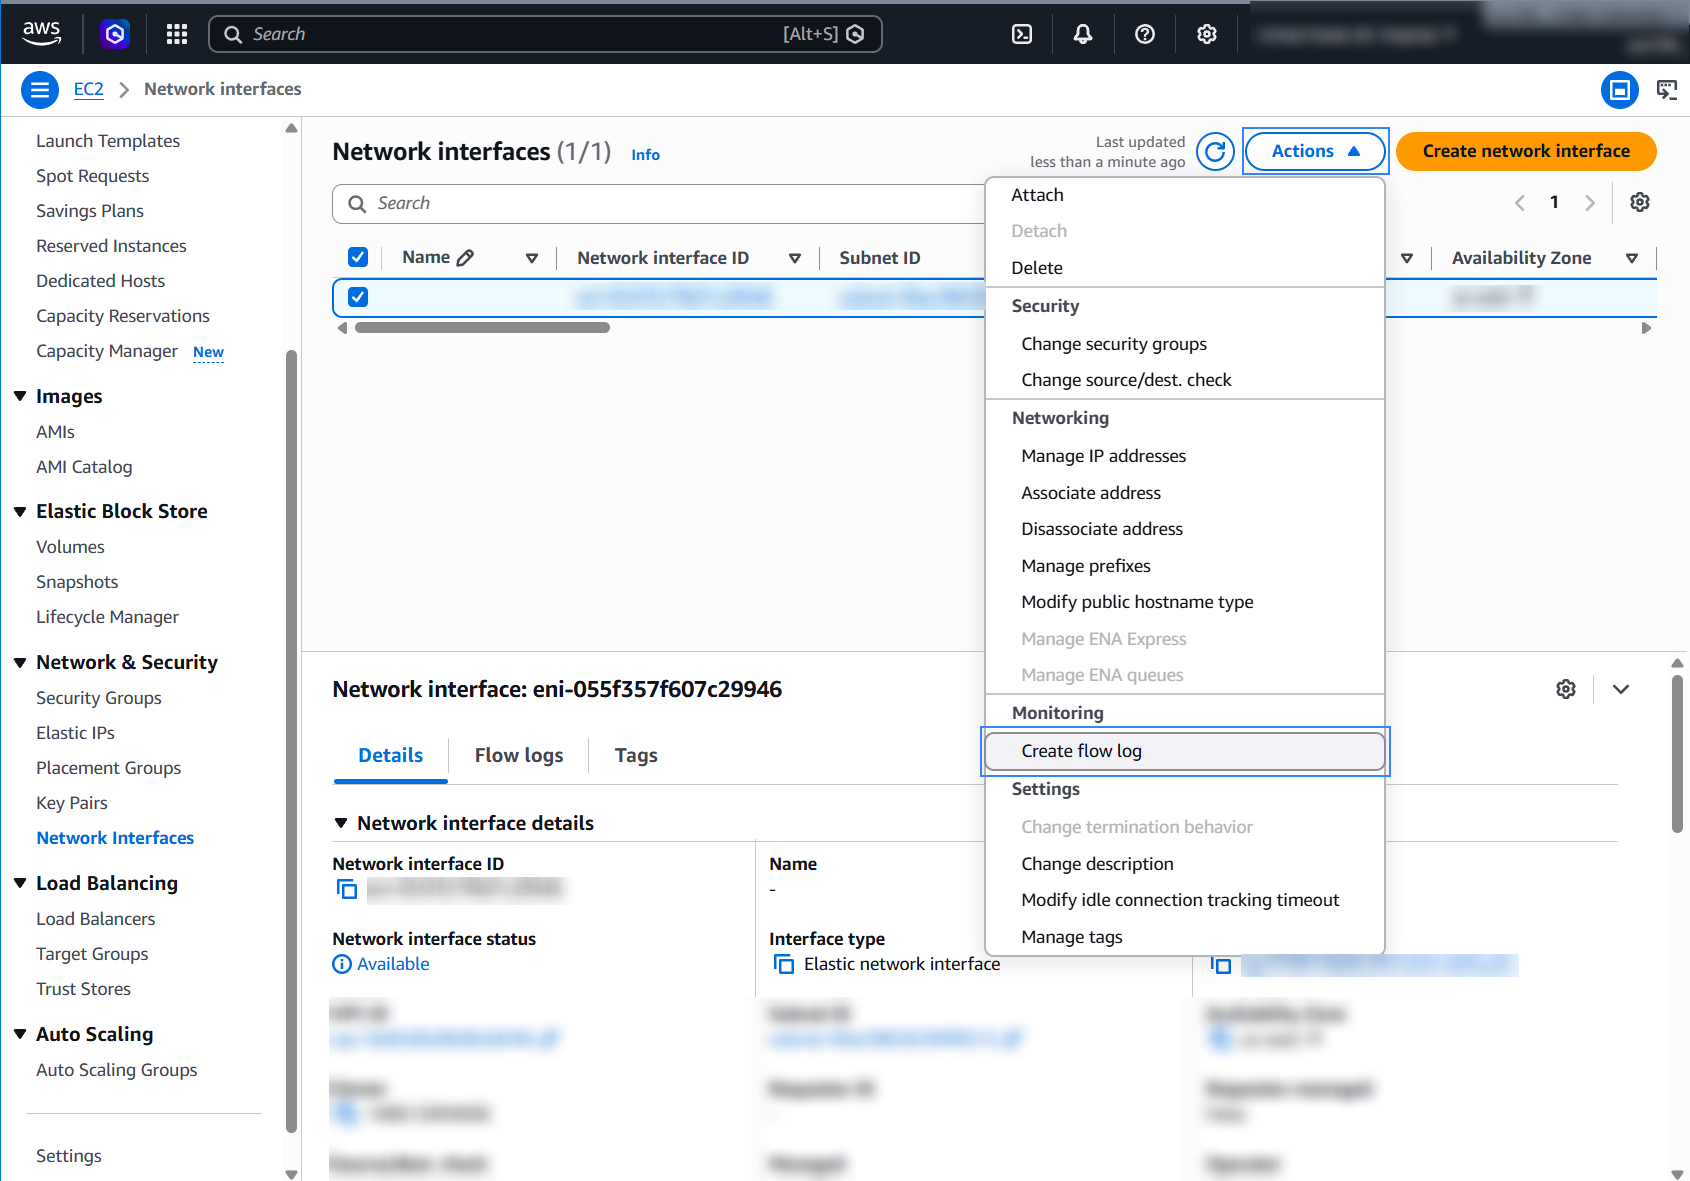Refresh the network interfaces list
The width and height of the screenshot is (1690, 1181).
(1215, 151)
